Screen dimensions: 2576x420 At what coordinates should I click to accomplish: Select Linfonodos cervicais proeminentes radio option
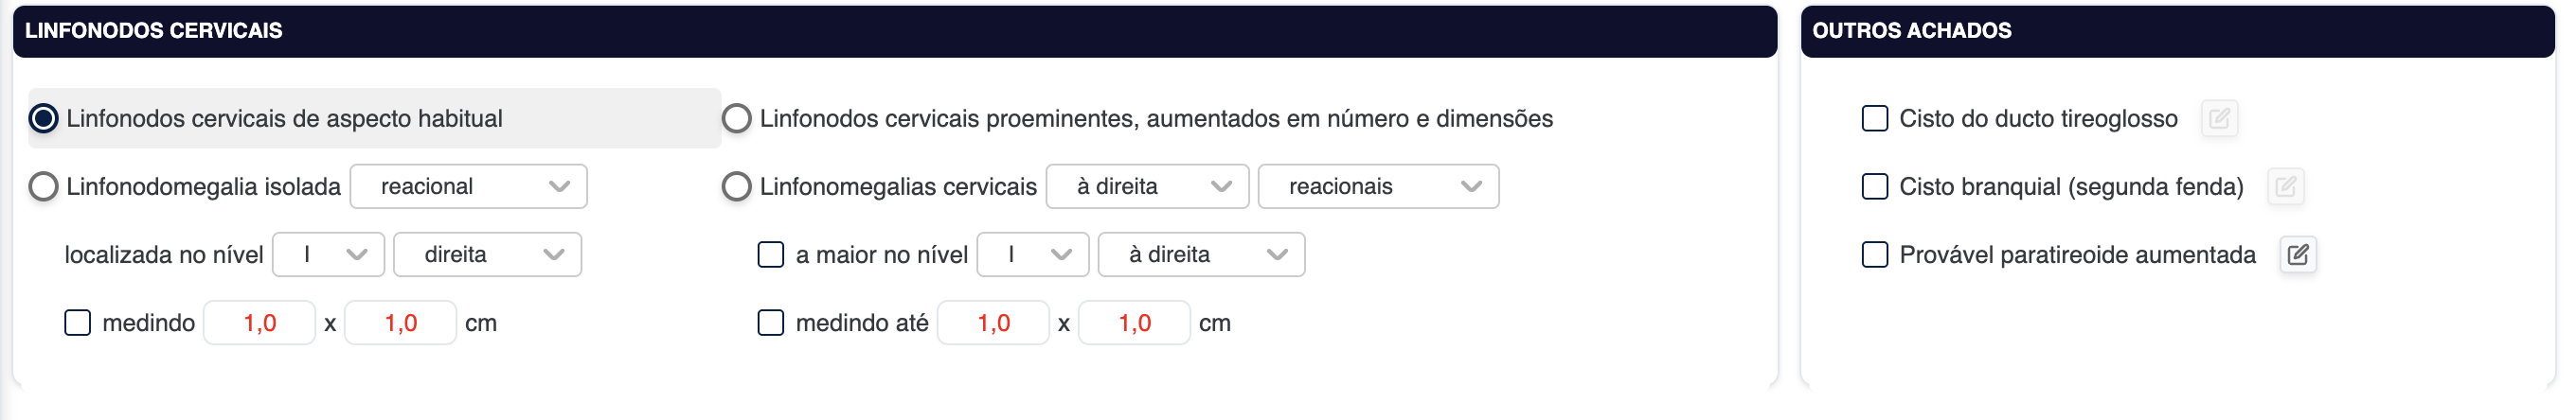tap(737, 119)
